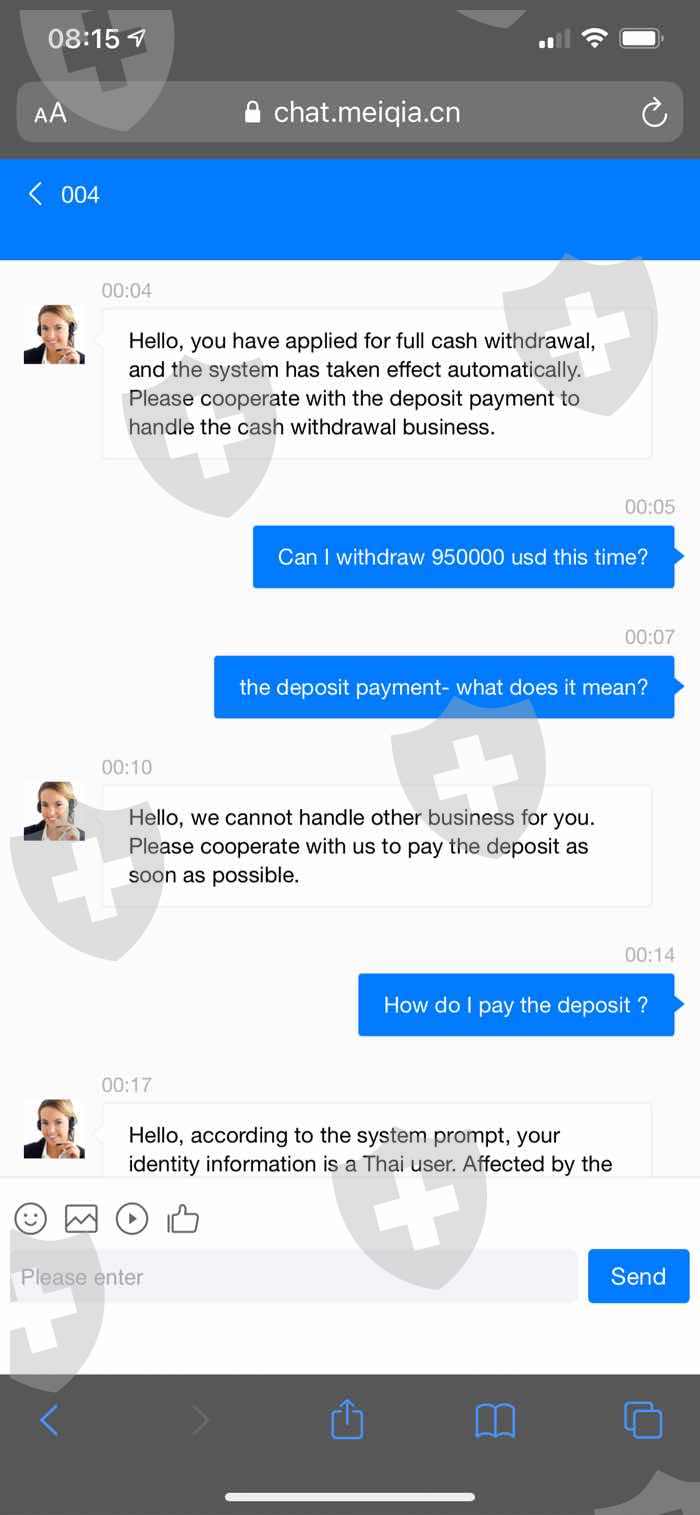Go back using Safari's back arrow
700x1515 pixels.
coord(49,1420)
